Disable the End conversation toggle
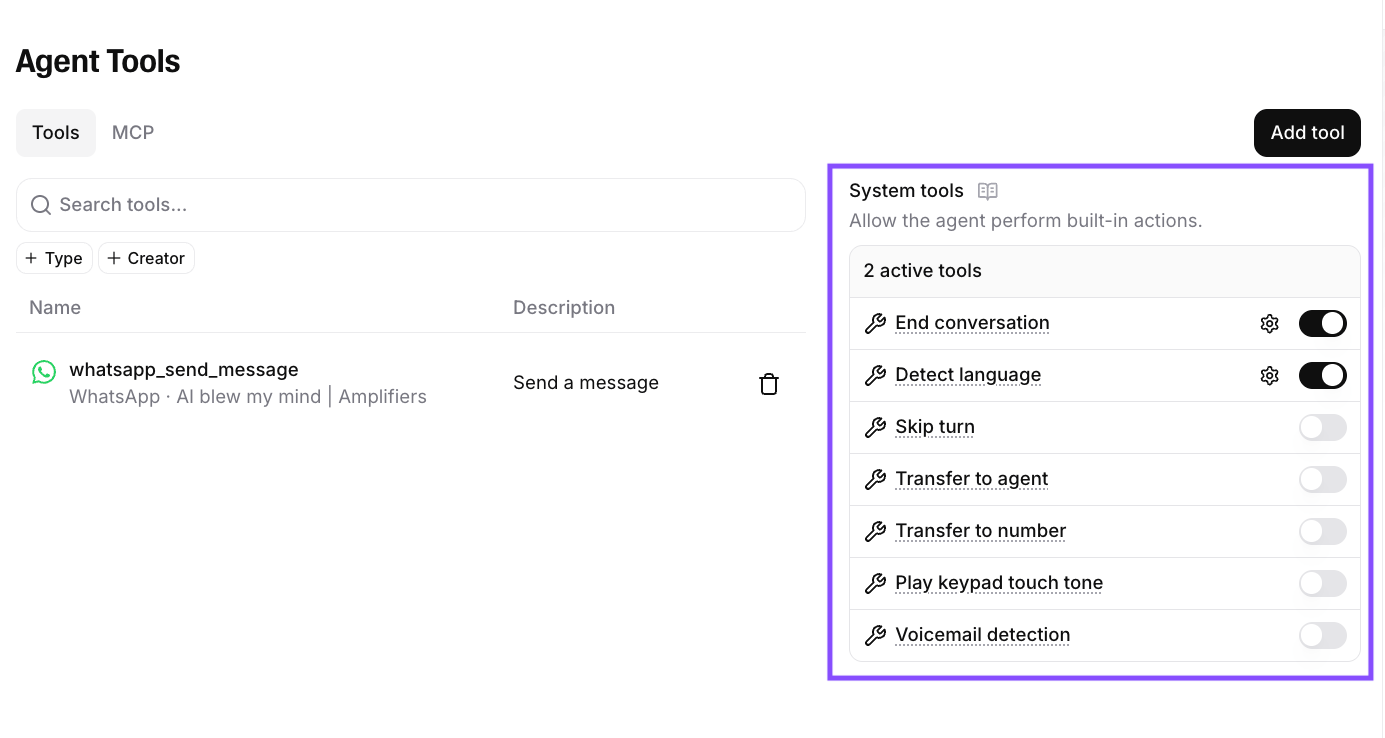 1322,324
